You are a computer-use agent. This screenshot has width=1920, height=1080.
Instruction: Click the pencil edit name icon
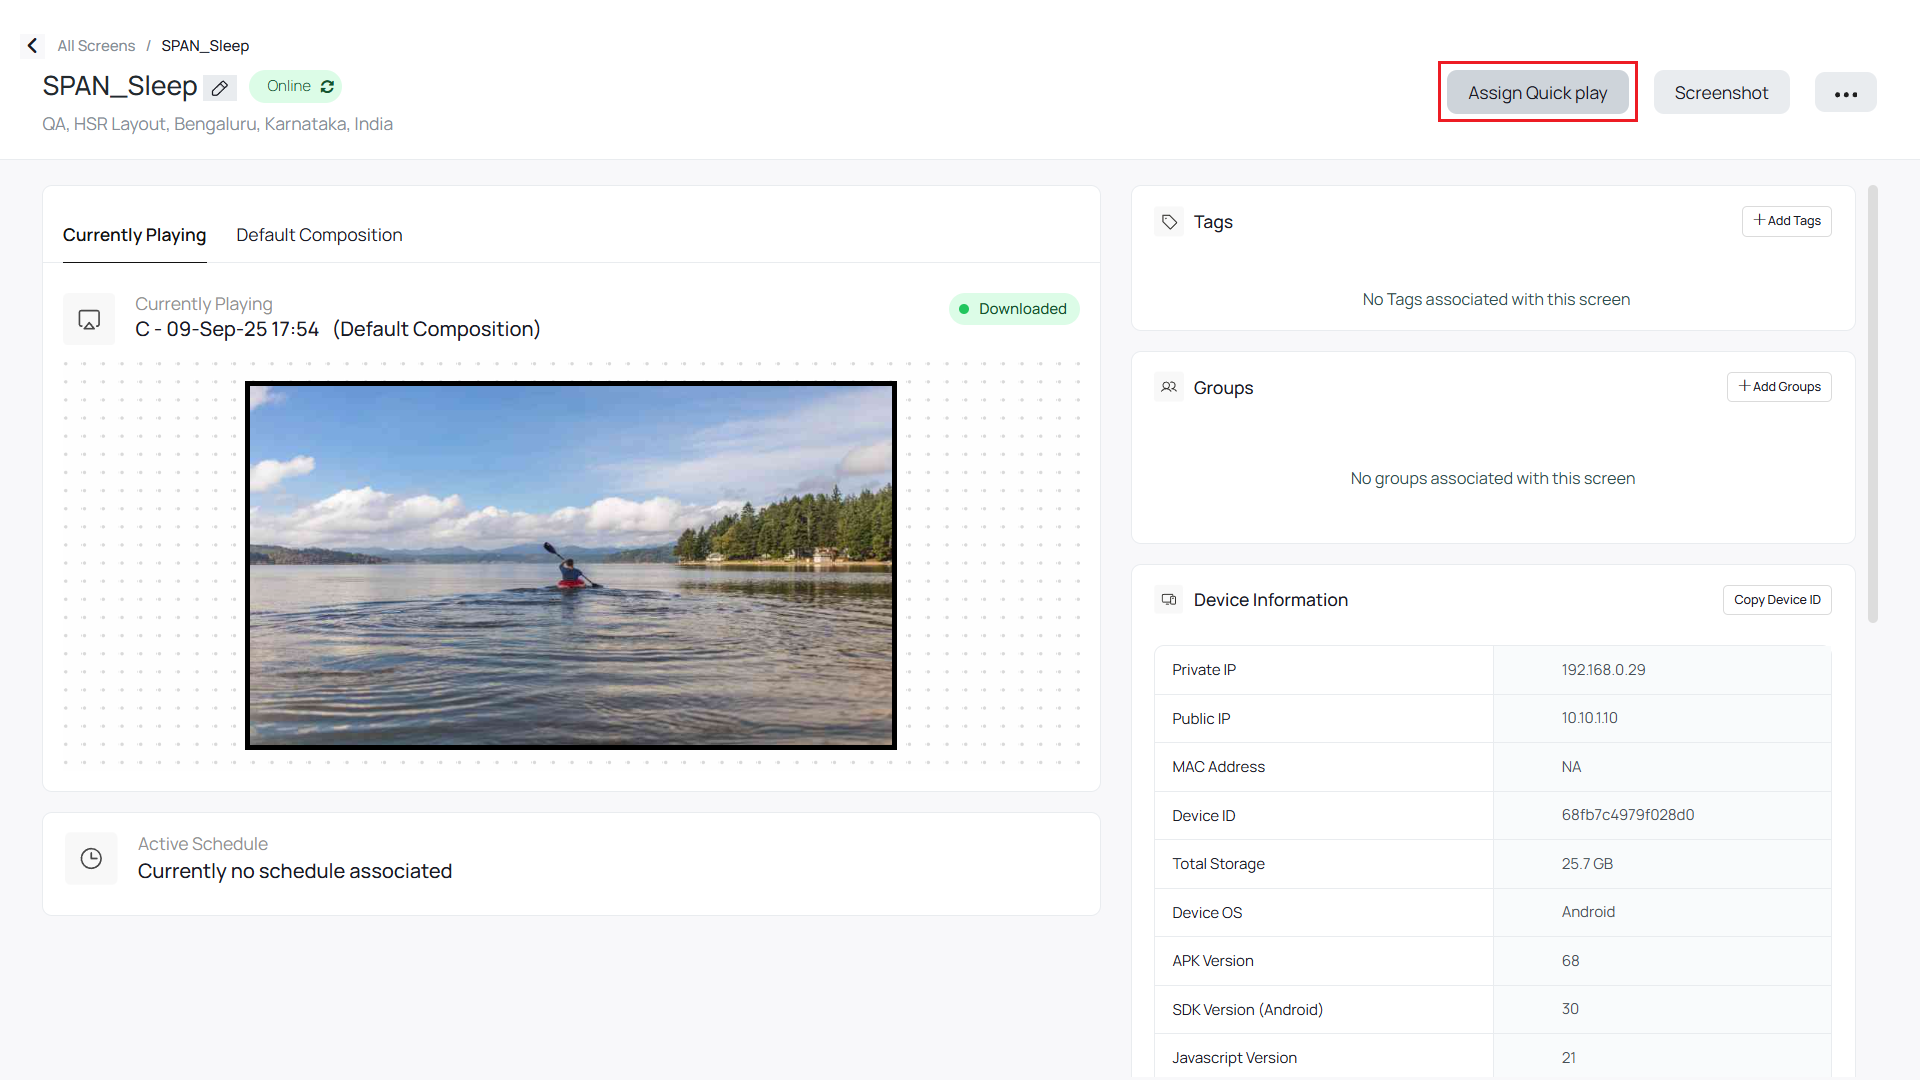[x=220, y=88]
